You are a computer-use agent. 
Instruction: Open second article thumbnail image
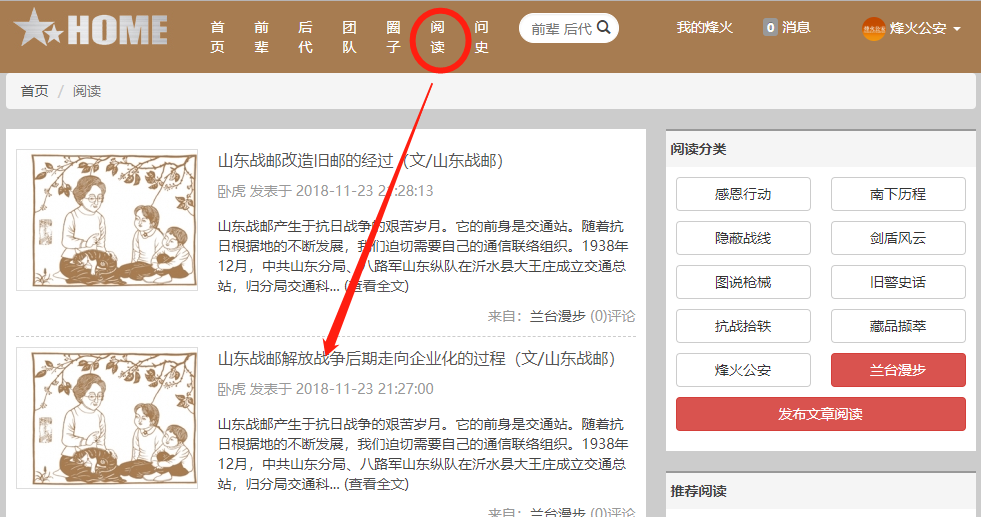[107, 418]
